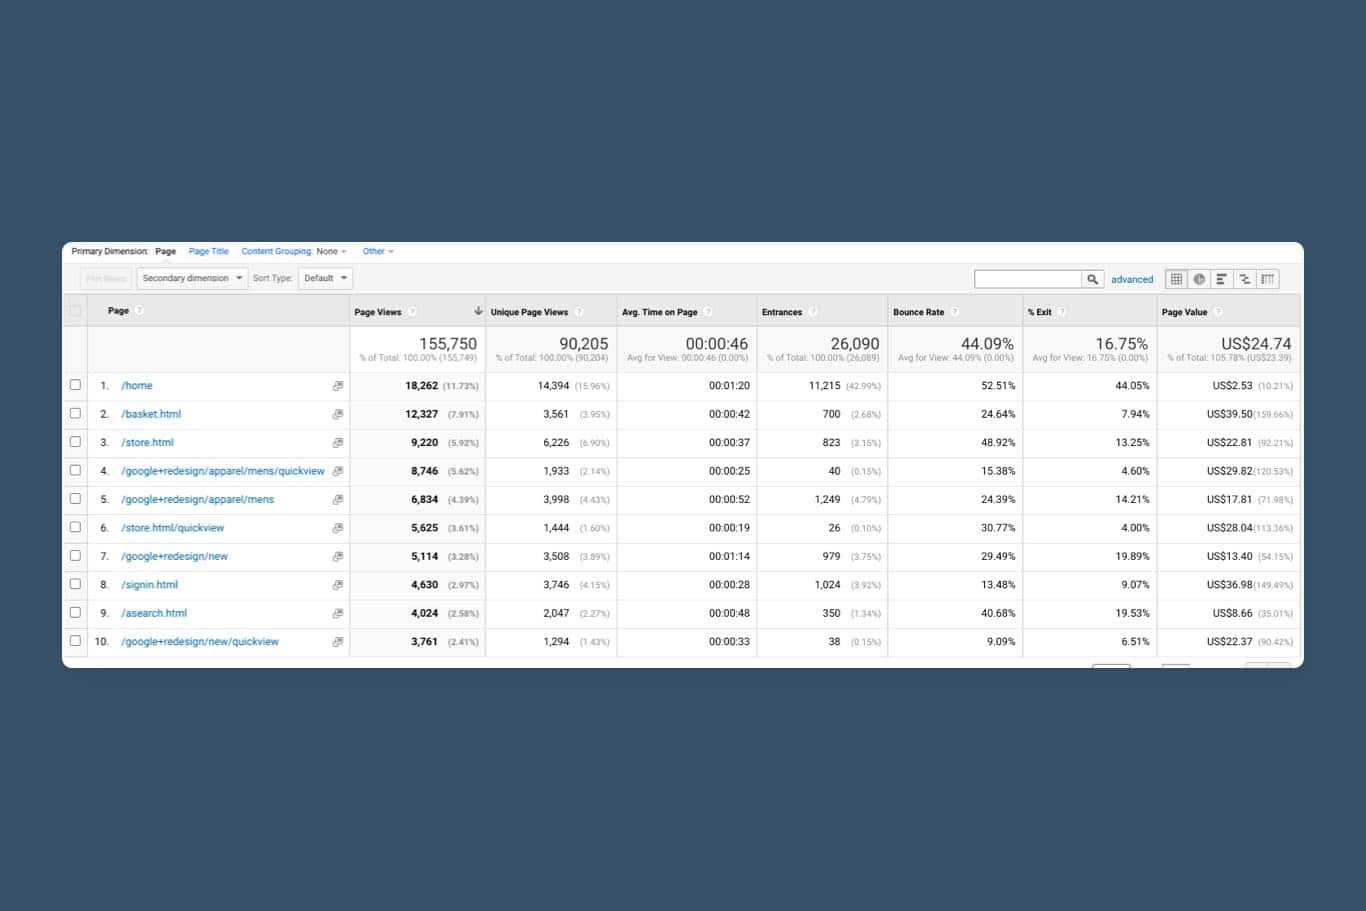Open the /signin.html page link

click(x=149, y=584)
